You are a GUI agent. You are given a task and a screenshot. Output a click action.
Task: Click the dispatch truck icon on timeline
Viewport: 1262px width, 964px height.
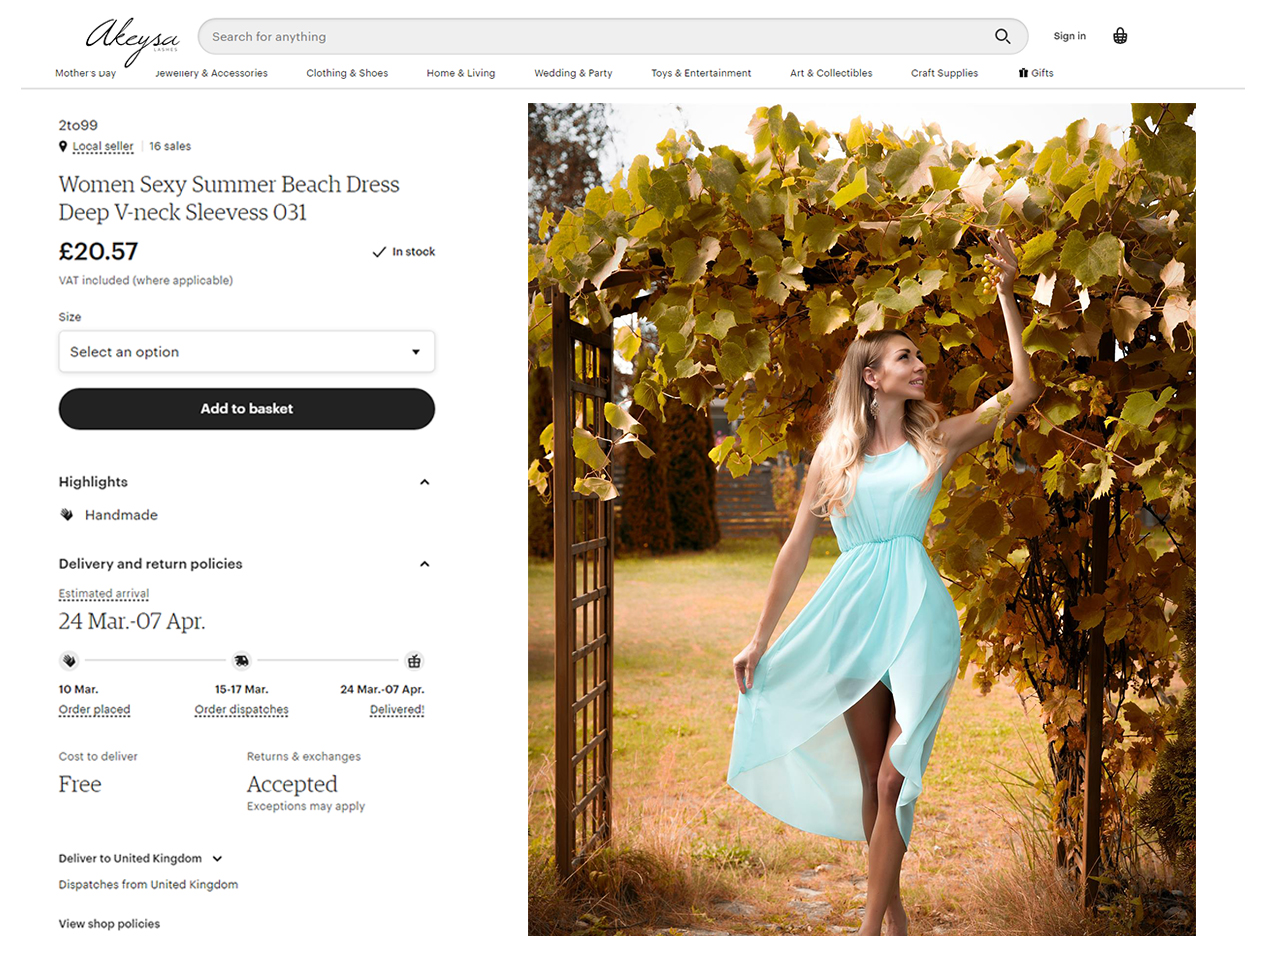241,661
